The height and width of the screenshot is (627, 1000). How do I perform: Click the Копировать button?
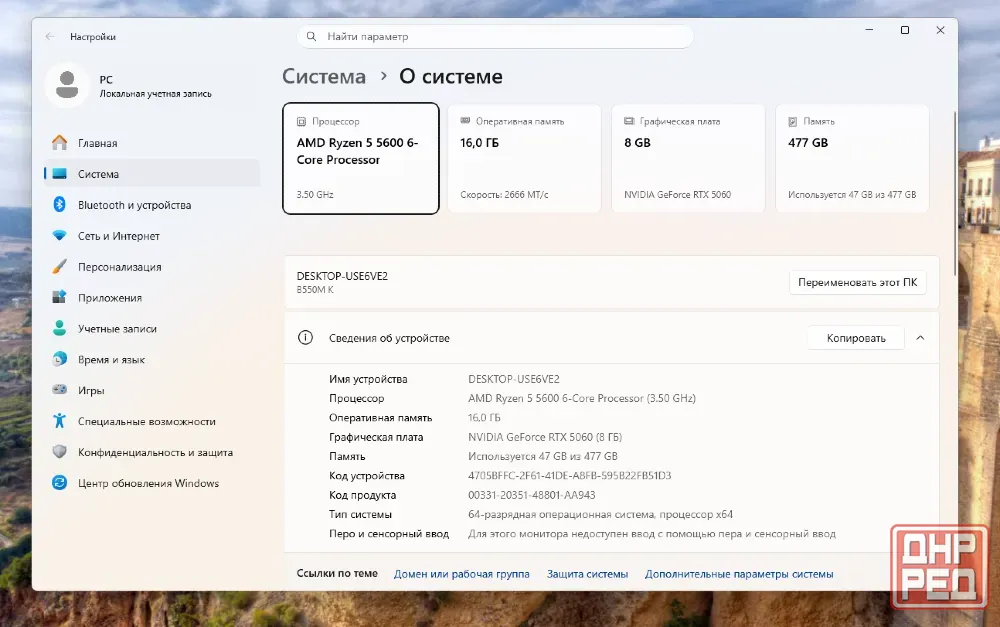(x=856, y=338)
